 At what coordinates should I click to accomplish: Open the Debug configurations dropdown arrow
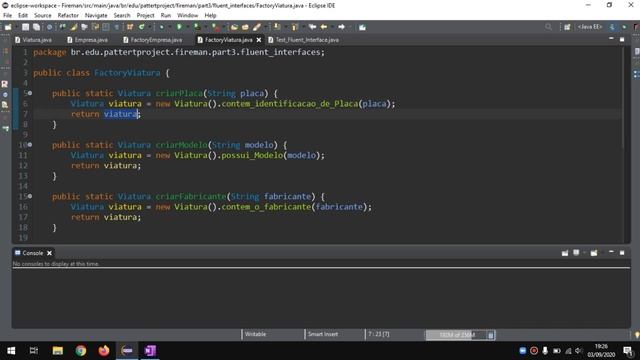coord(170,27)
